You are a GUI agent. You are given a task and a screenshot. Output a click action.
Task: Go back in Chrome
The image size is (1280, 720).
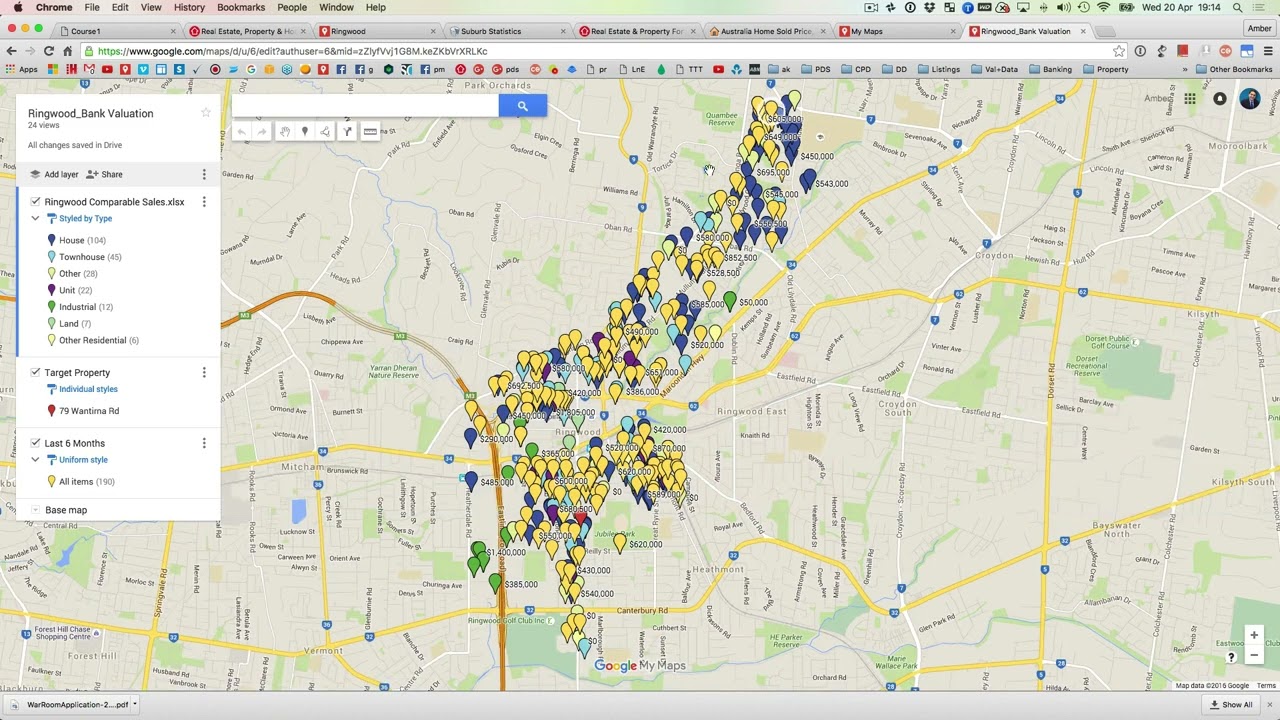click(x=11, y=51)
